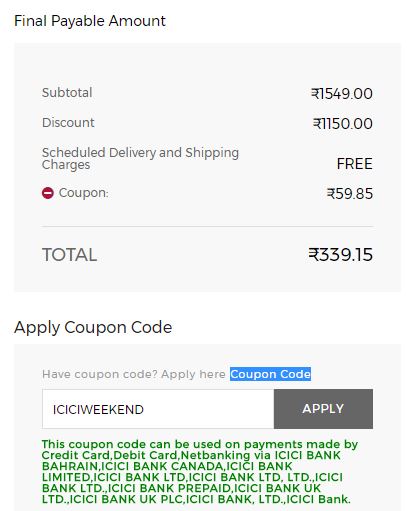Click the Subtotal label

click(67, 93)
